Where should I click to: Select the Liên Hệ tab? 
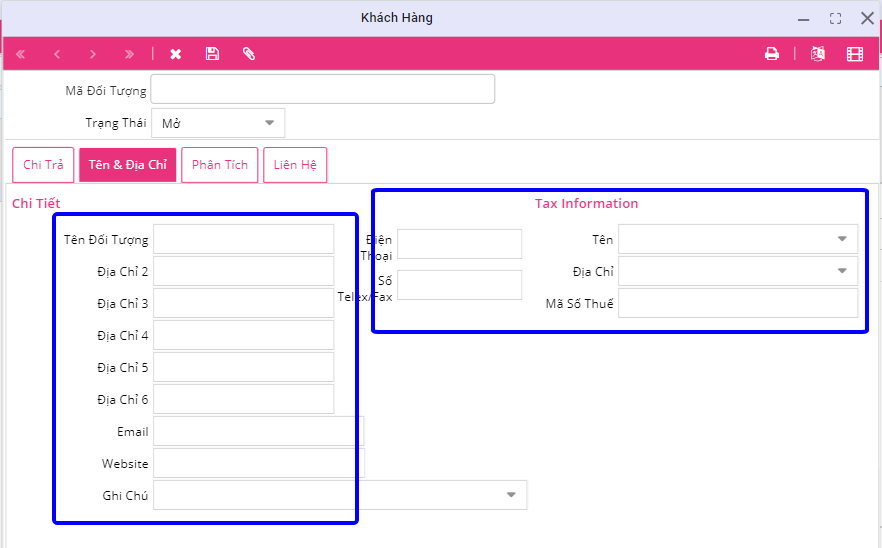coord(295,165)
